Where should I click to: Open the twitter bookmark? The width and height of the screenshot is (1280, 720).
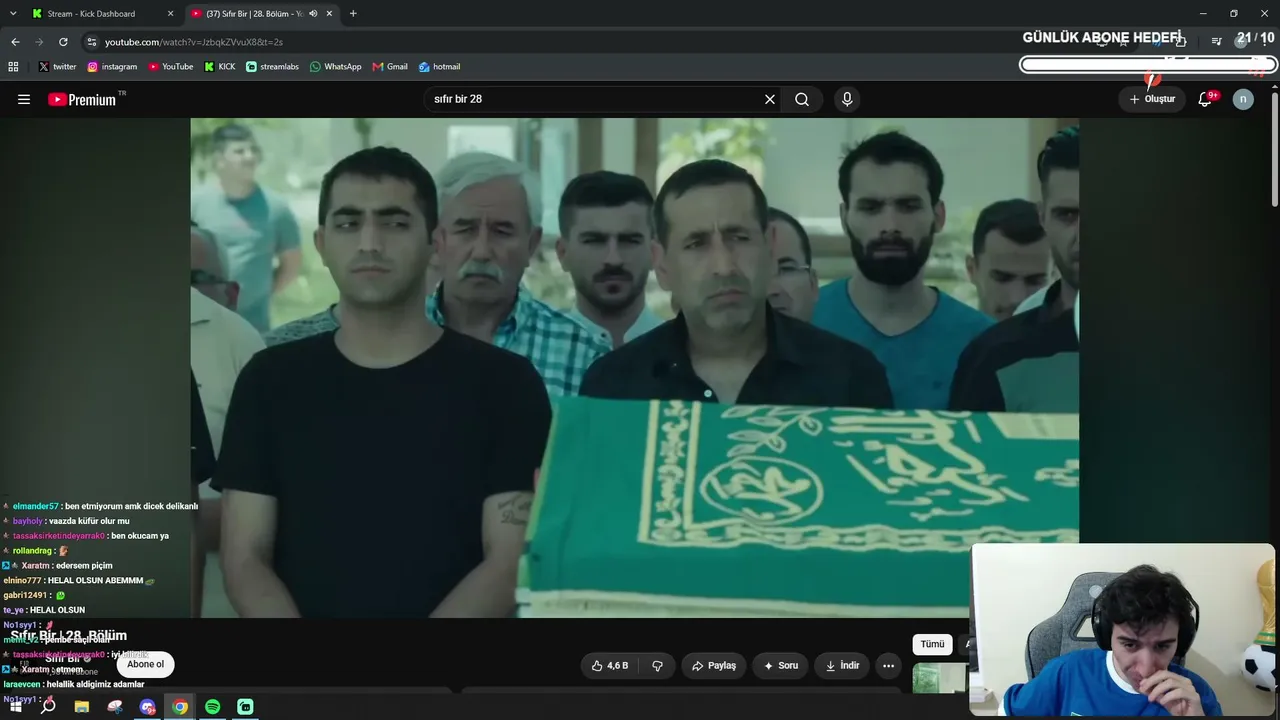(x=57, y=67)
